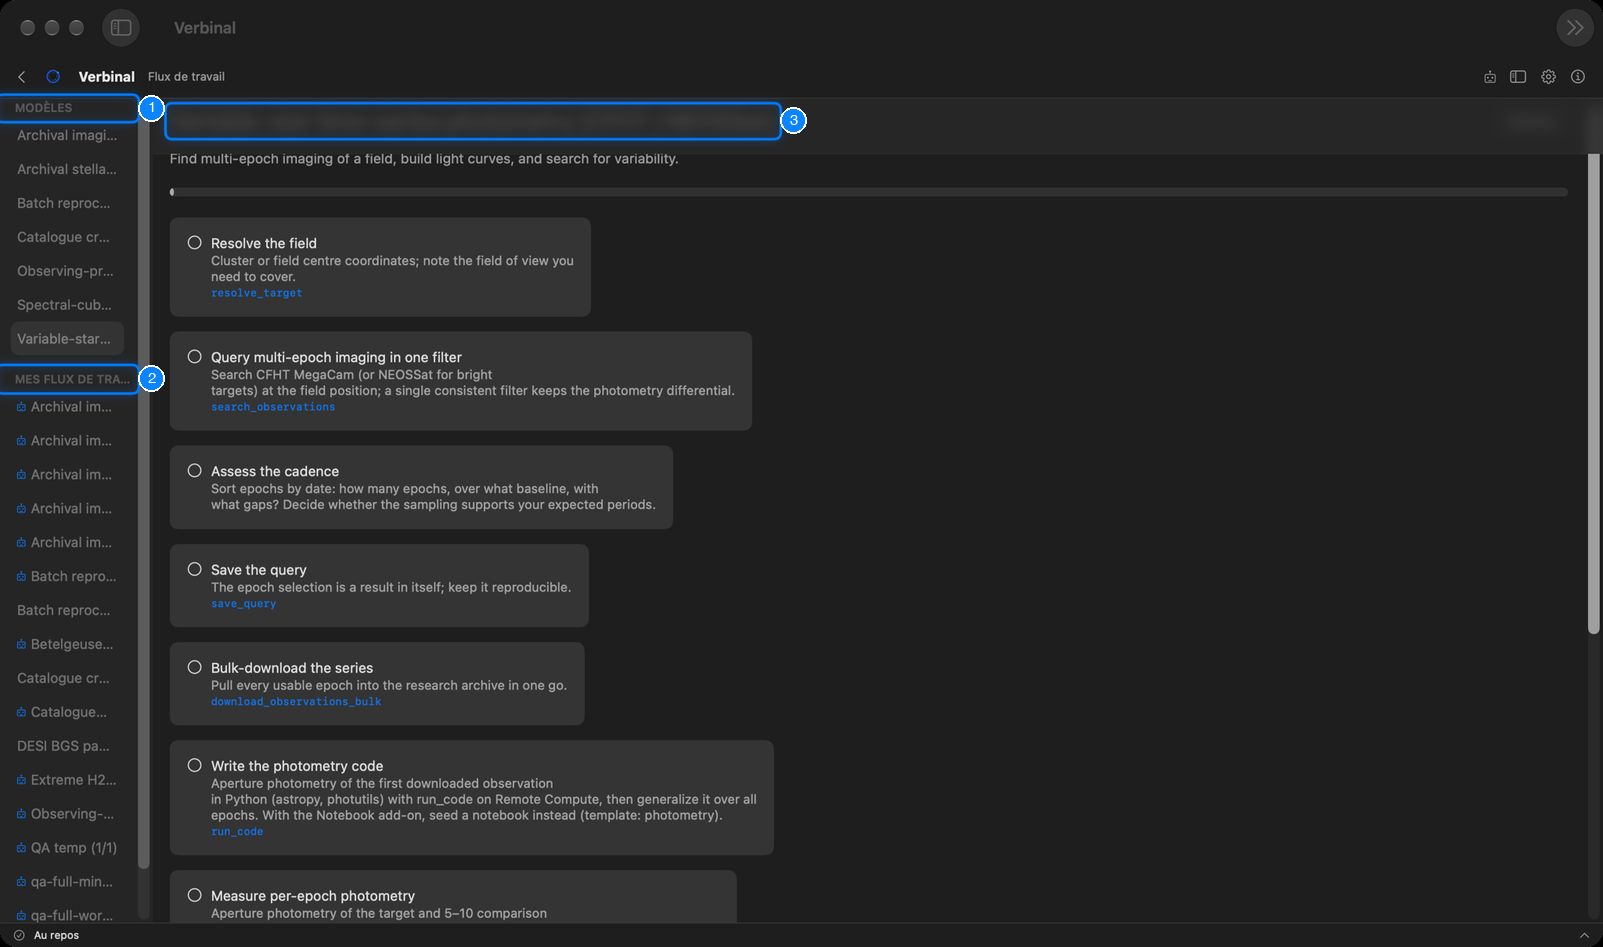Mark 'Query multi-epoch imaging in one filter' circle
The width and height of the screenshot is (1603, 947).
[x=195, y=357]
